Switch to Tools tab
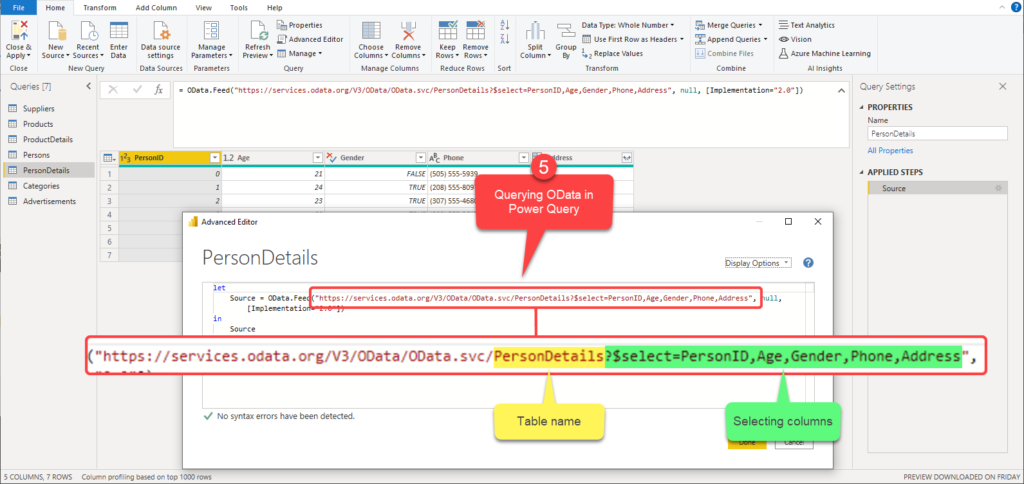The image size is (1024, 484). click(239, 8)
